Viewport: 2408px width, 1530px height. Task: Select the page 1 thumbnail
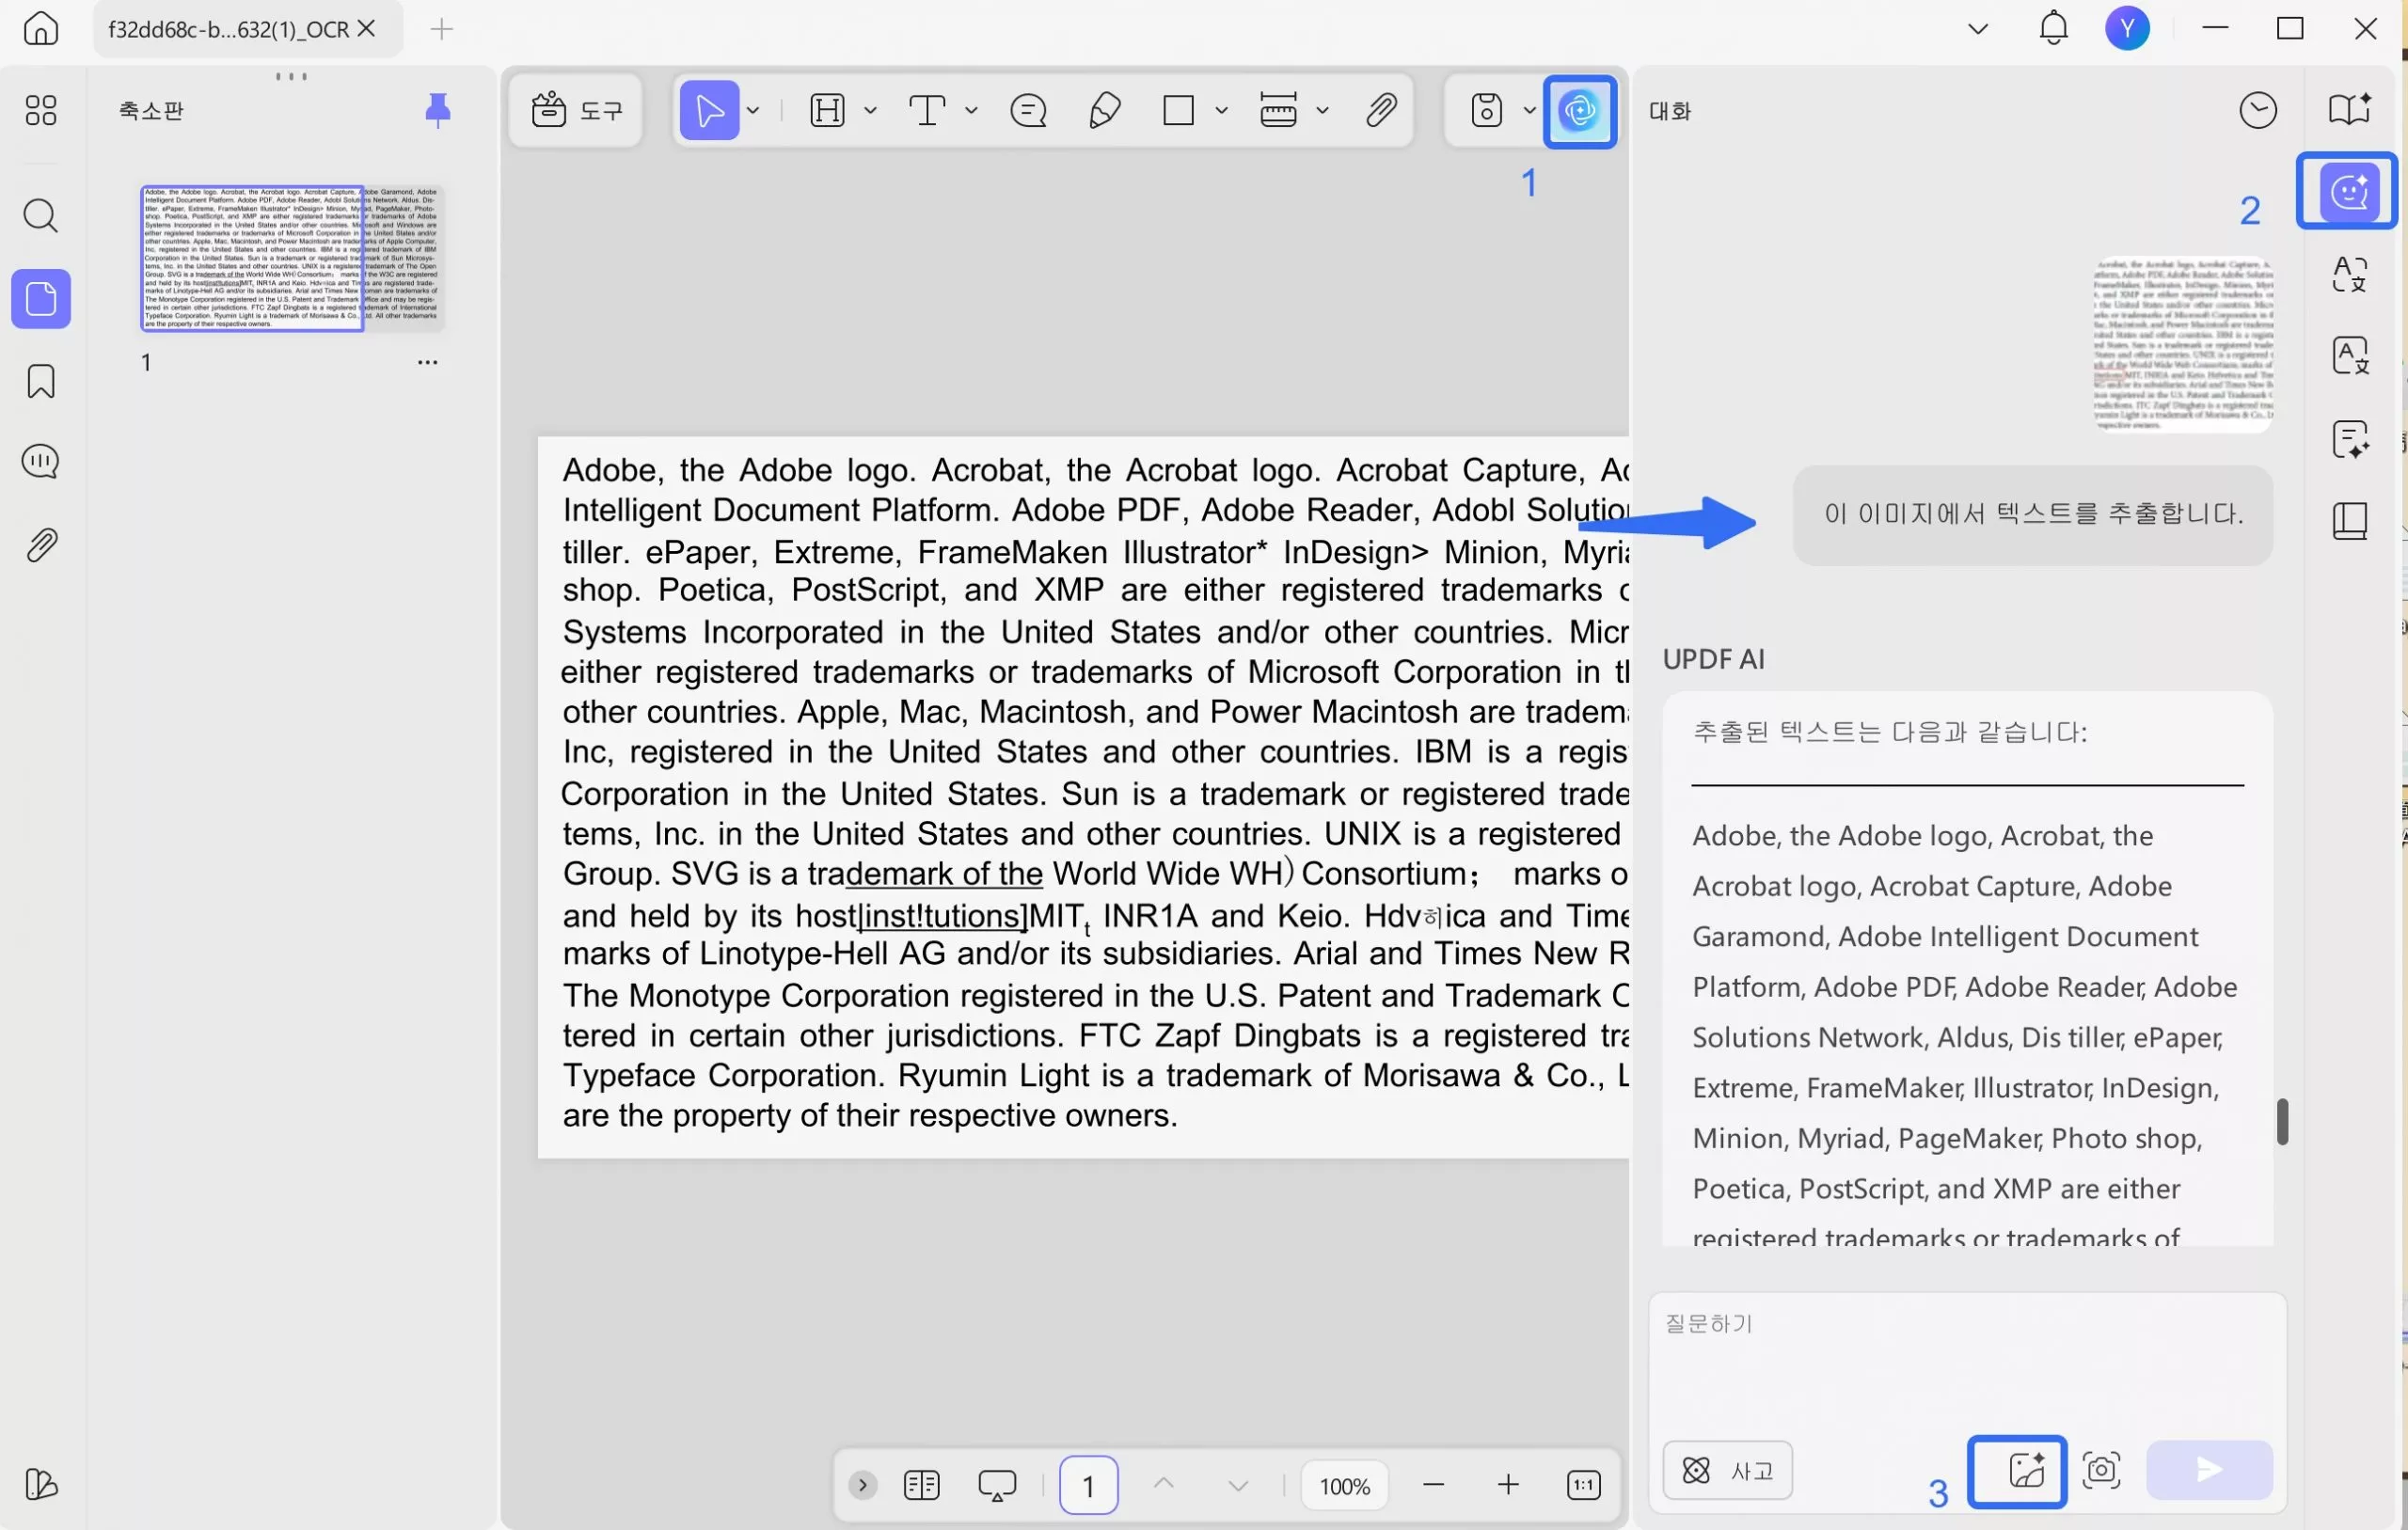tap(292, 258)
